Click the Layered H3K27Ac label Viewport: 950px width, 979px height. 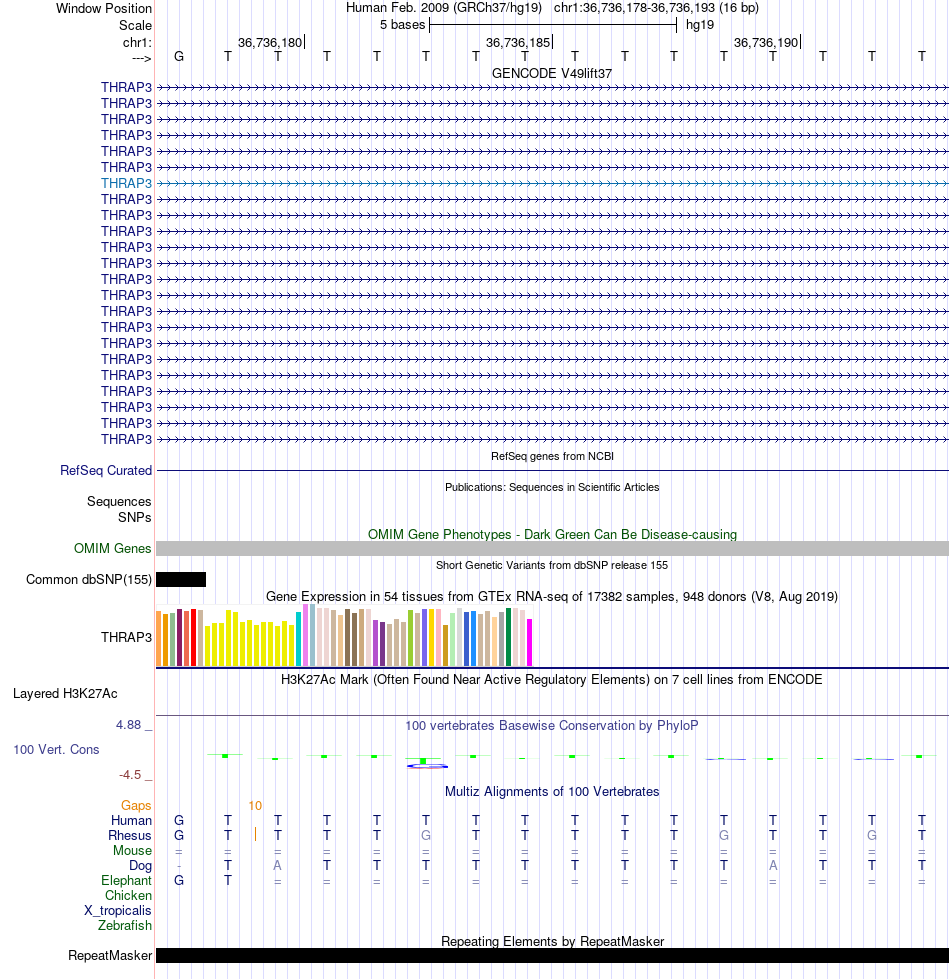[x=66, y=694]
